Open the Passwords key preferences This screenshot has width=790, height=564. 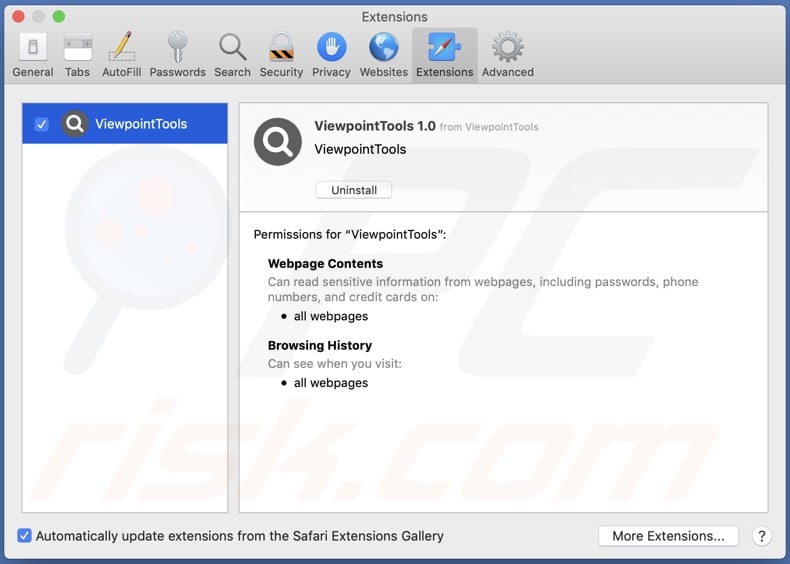click(177, 55)
